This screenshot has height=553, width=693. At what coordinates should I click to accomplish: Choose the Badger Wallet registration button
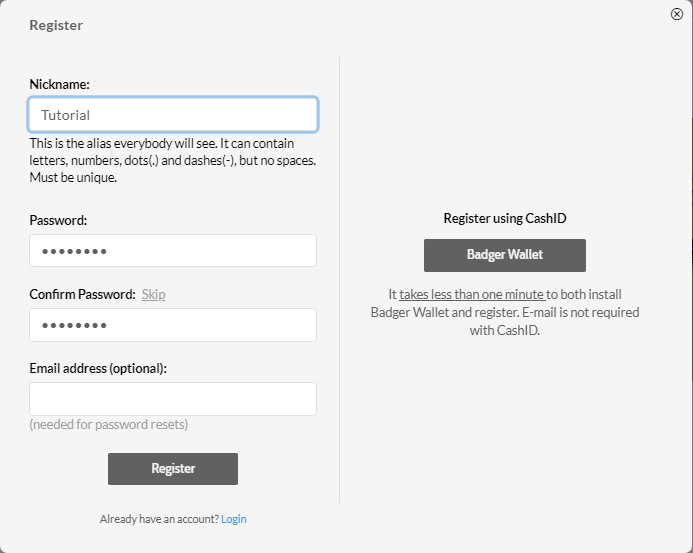[505, 256]
